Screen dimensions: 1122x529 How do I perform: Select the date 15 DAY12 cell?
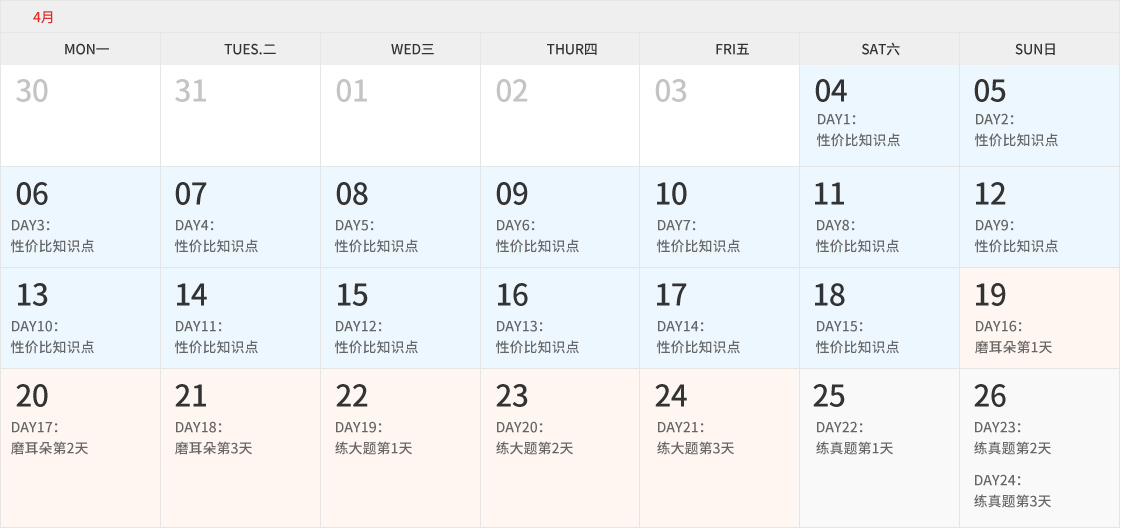pos(400,318)
